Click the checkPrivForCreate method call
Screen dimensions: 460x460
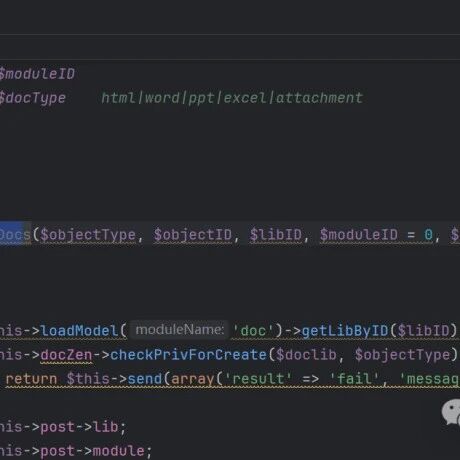[188, 355]
